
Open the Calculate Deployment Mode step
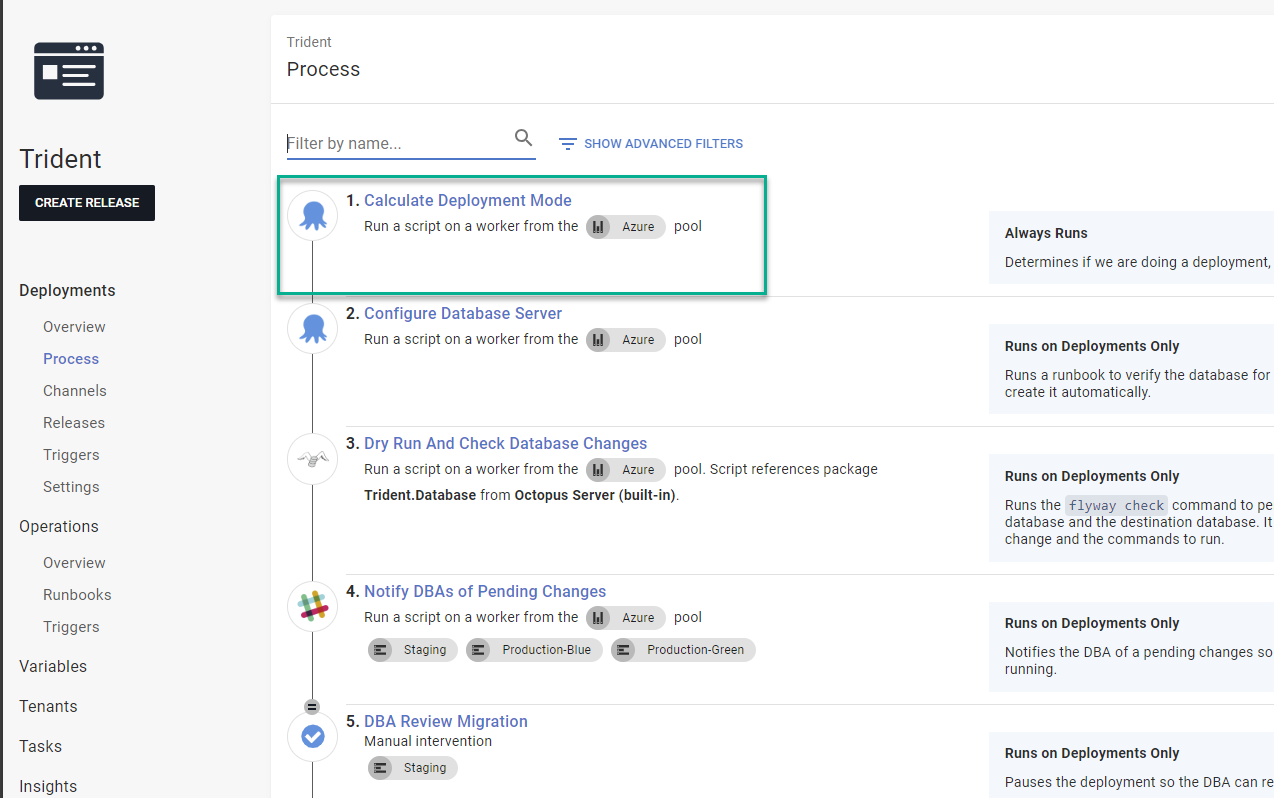click(467, 200)
